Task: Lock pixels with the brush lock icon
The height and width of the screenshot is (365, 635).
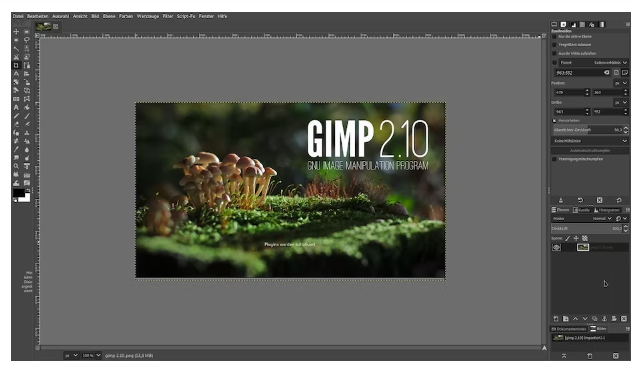Action: (568, 239)
